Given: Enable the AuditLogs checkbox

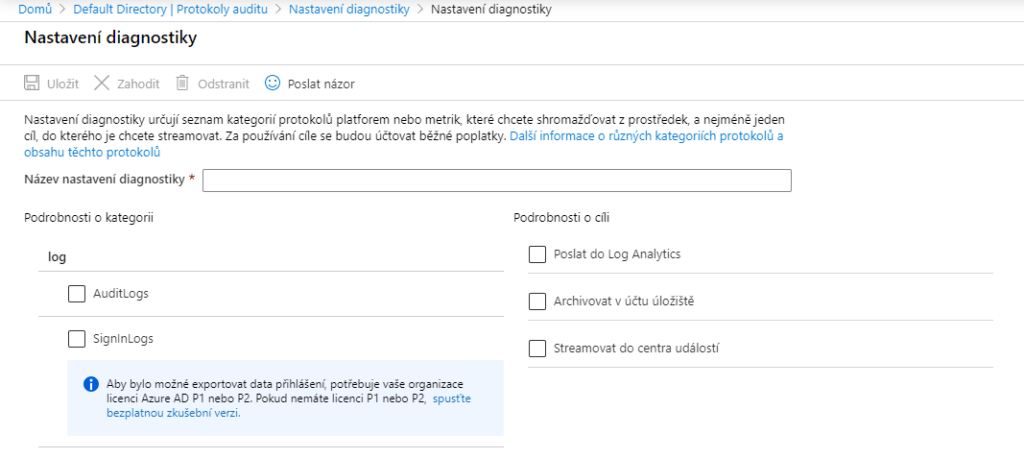Looking at the screenshot, I should [77, 293].
